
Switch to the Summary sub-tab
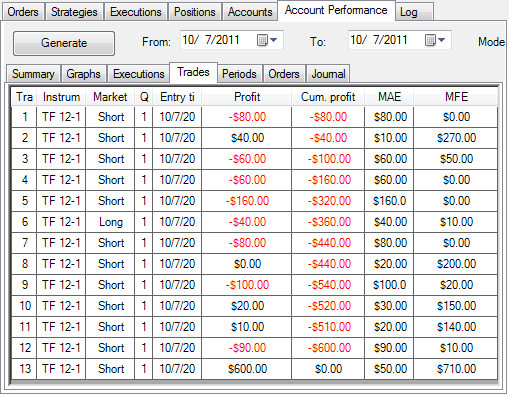(33, 74)
